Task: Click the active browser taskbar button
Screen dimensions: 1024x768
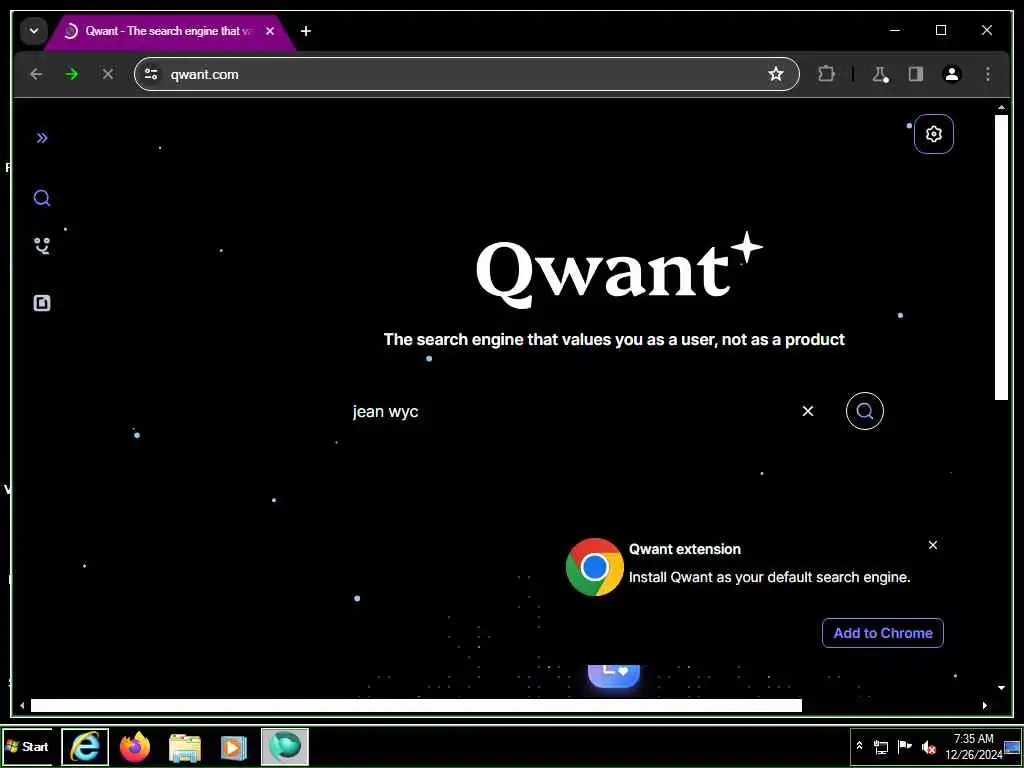Action: [285, 746]
